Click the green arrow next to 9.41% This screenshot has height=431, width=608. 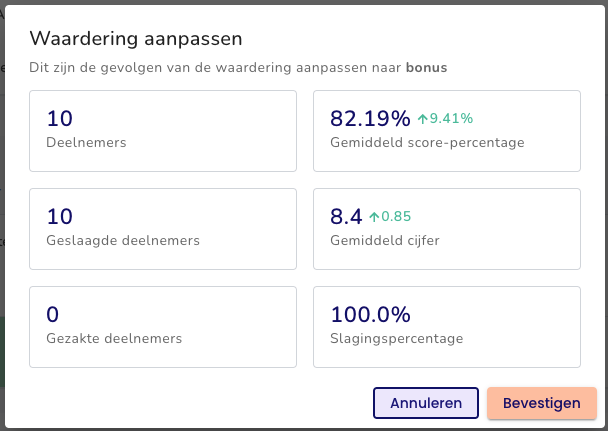[423, 119]
